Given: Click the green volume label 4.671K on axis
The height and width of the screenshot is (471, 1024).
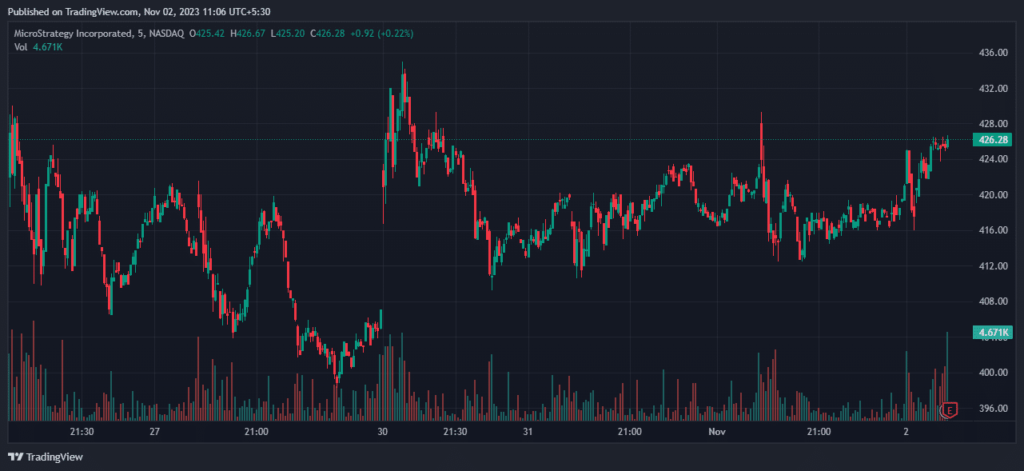Looking at the screenshot, I should [993, 332].
